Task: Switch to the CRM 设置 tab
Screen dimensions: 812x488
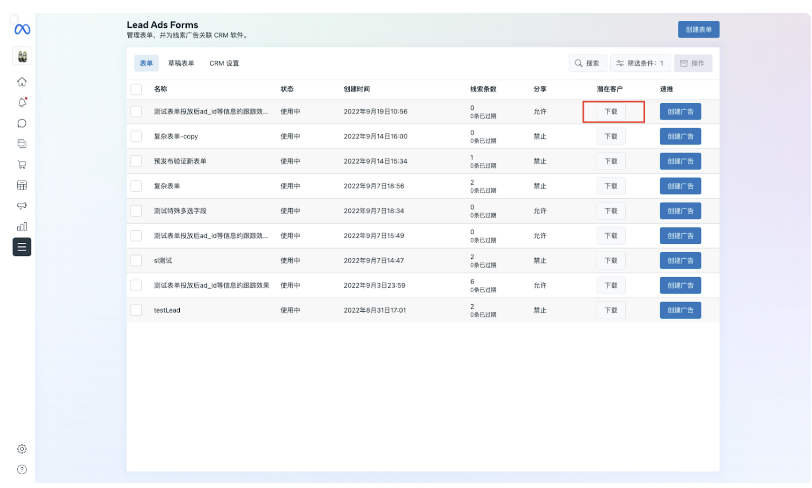Action: click(x=224, y=63)
